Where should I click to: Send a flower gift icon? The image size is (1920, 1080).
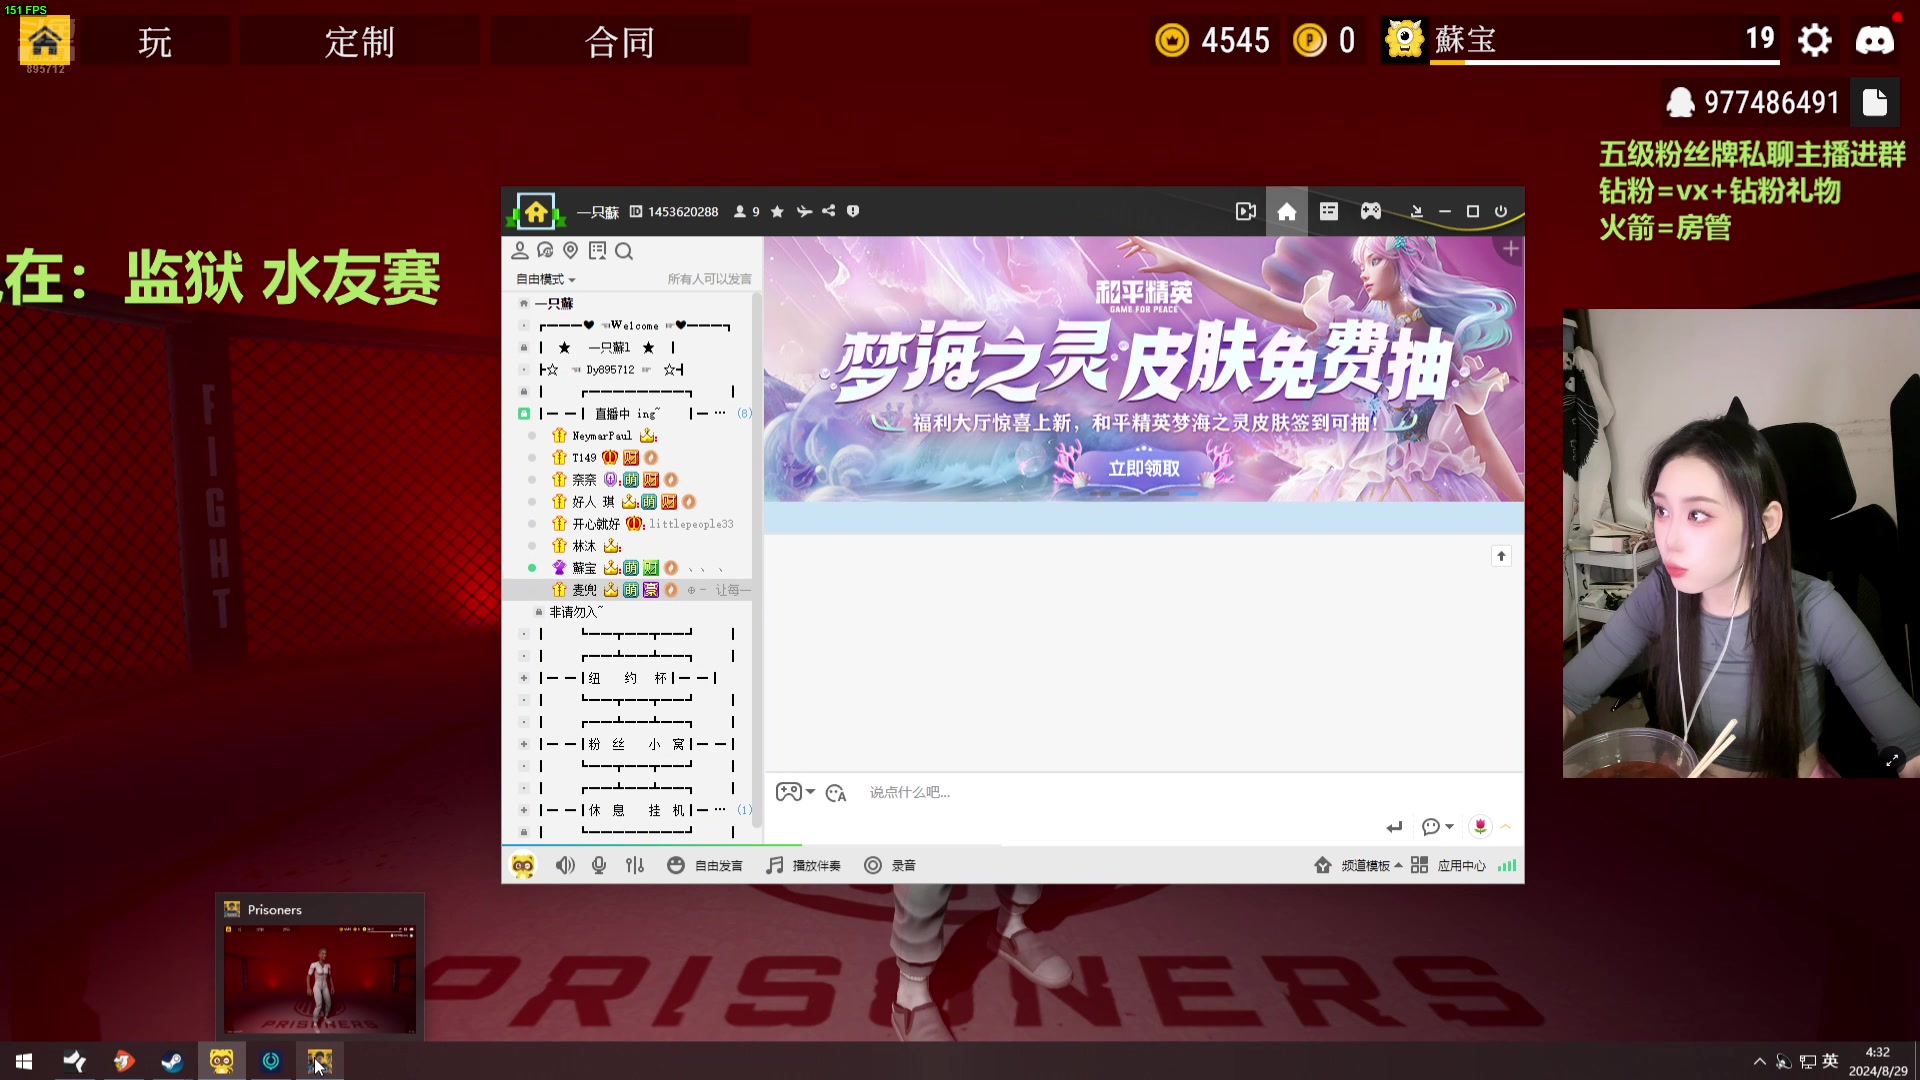point(1480,826)
